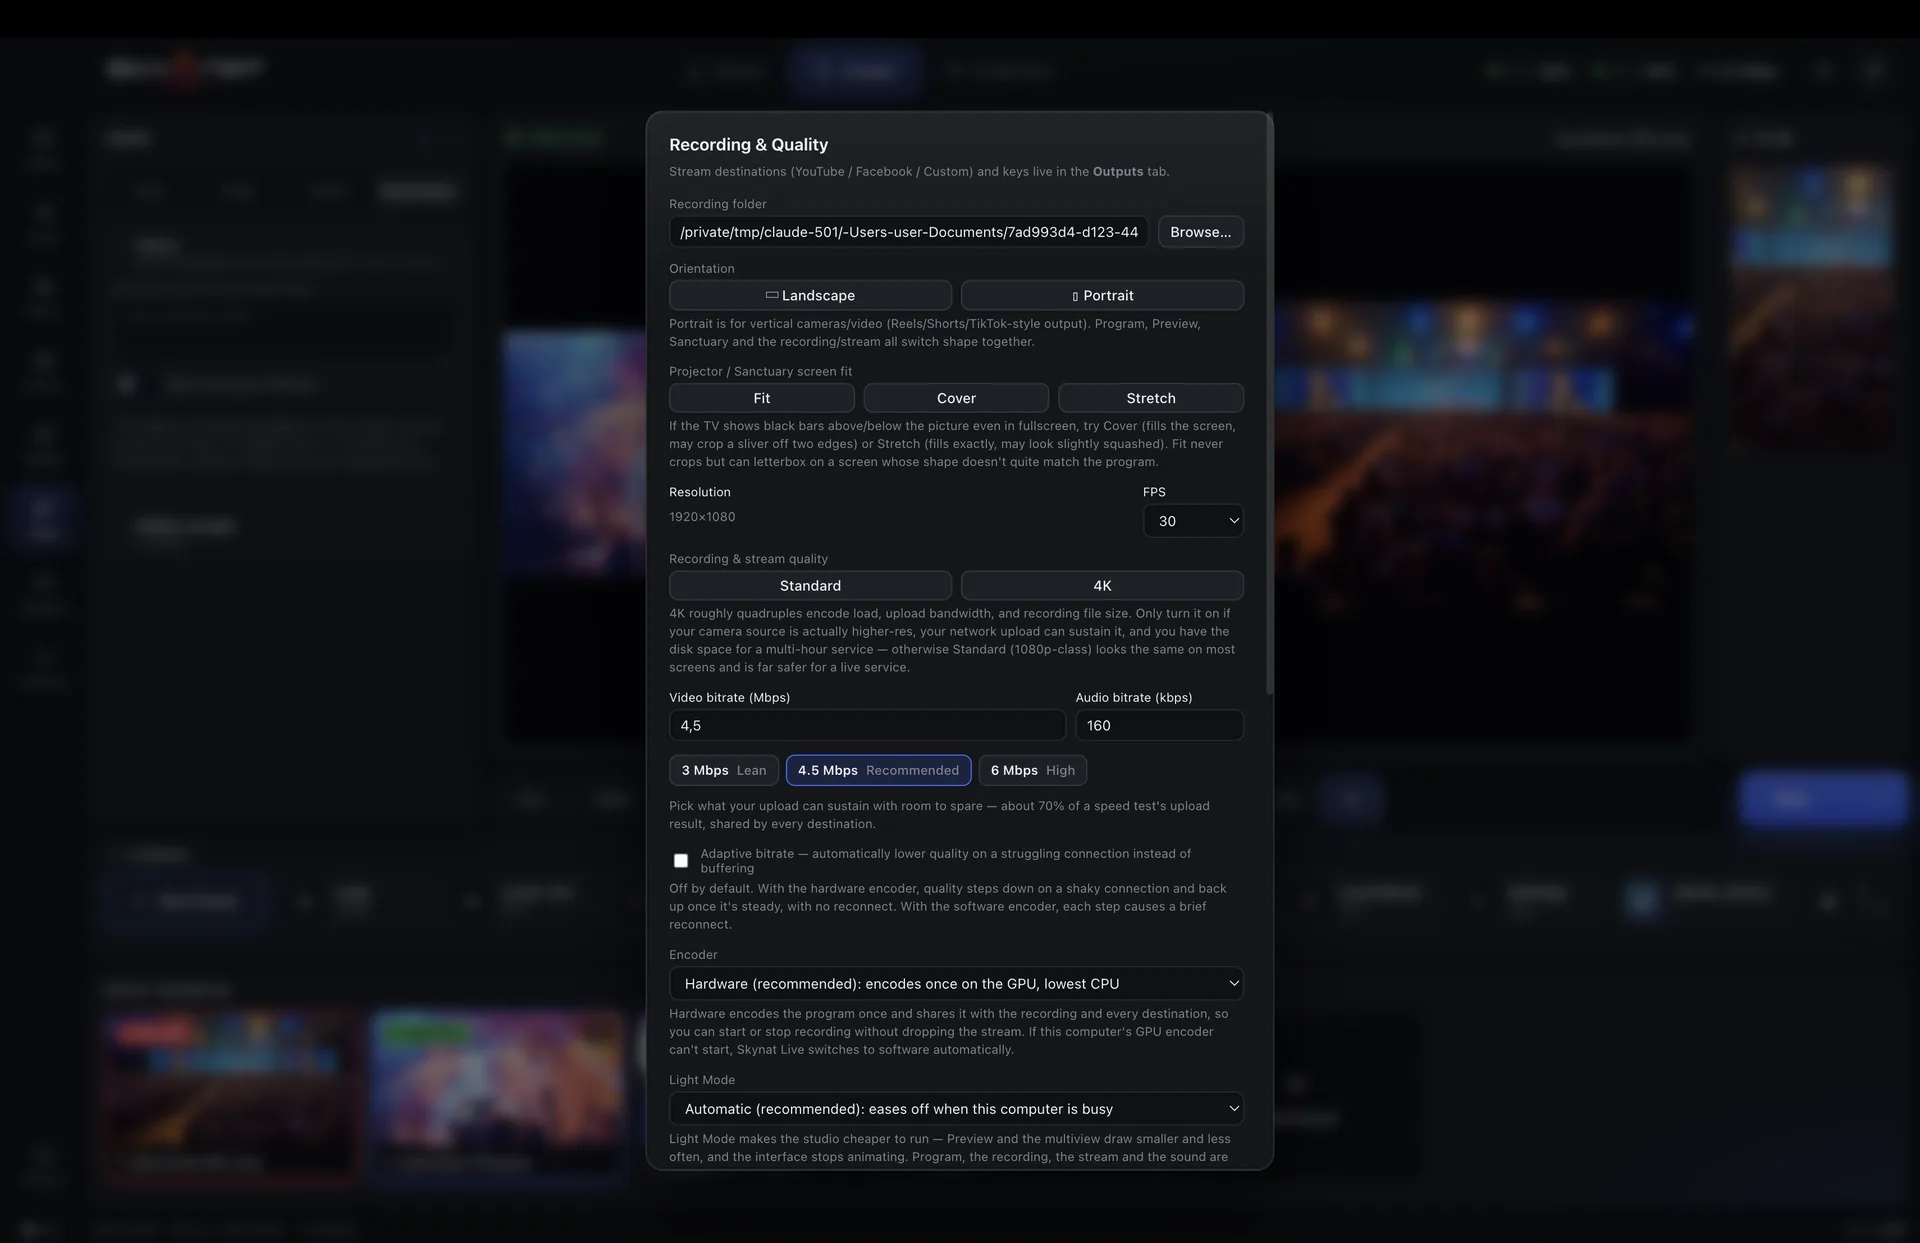Enable the Adaptive bitrate checkbox
Screen dimensions: 1920x1243
pos(681,861)
